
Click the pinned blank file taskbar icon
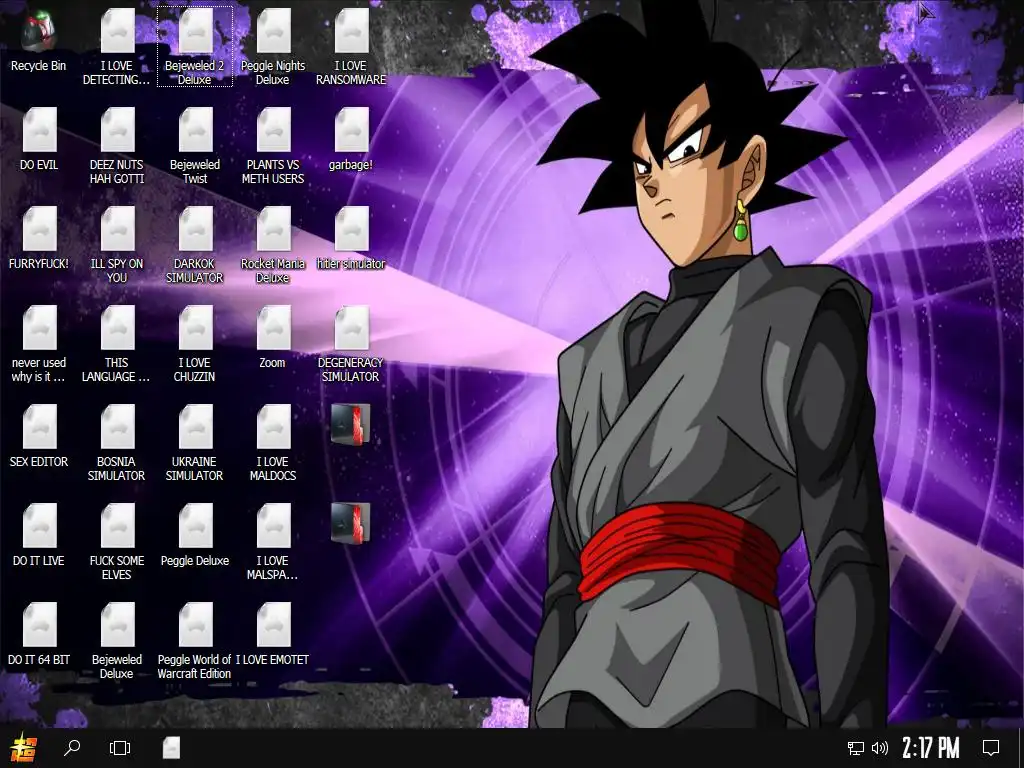tap(171, 748)
